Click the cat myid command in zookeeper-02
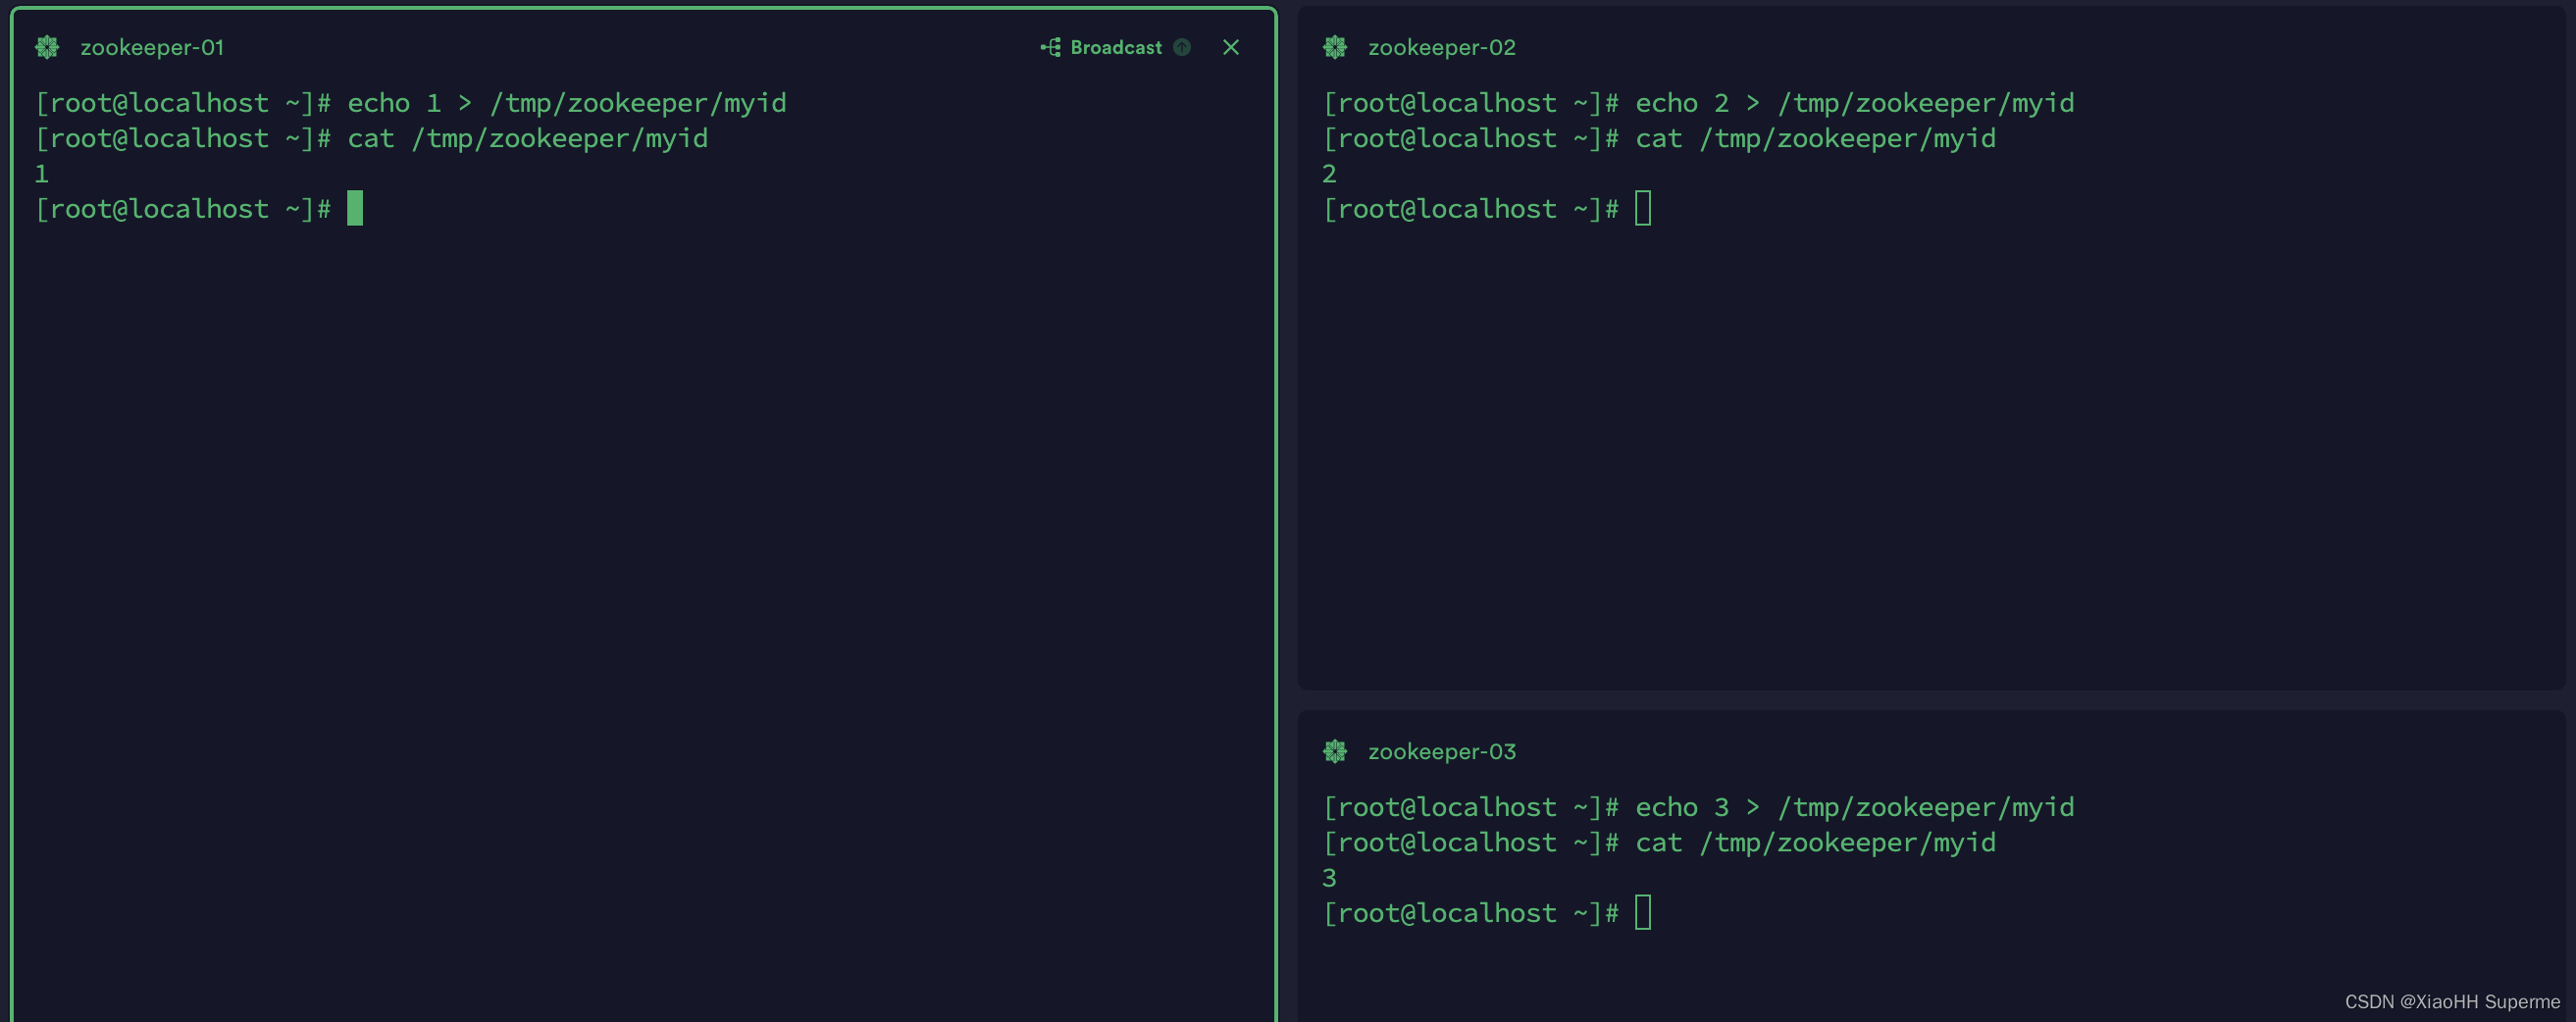 1816,138
